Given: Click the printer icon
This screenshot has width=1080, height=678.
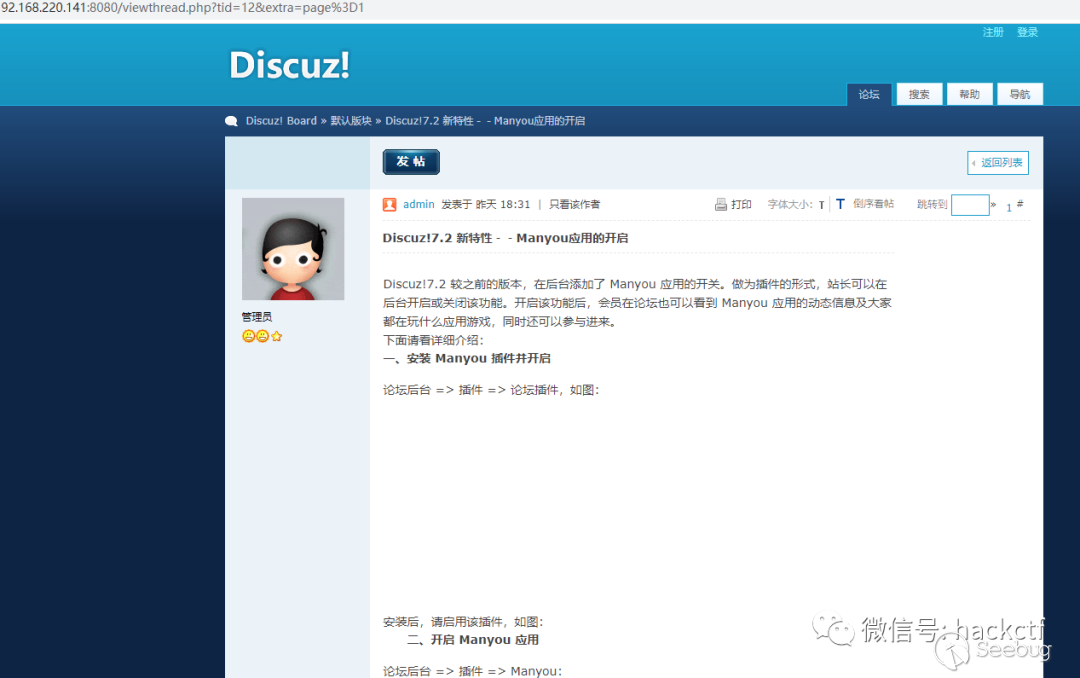Looking at the screenshot, I should pyautogui.click(x=720, y=205).
